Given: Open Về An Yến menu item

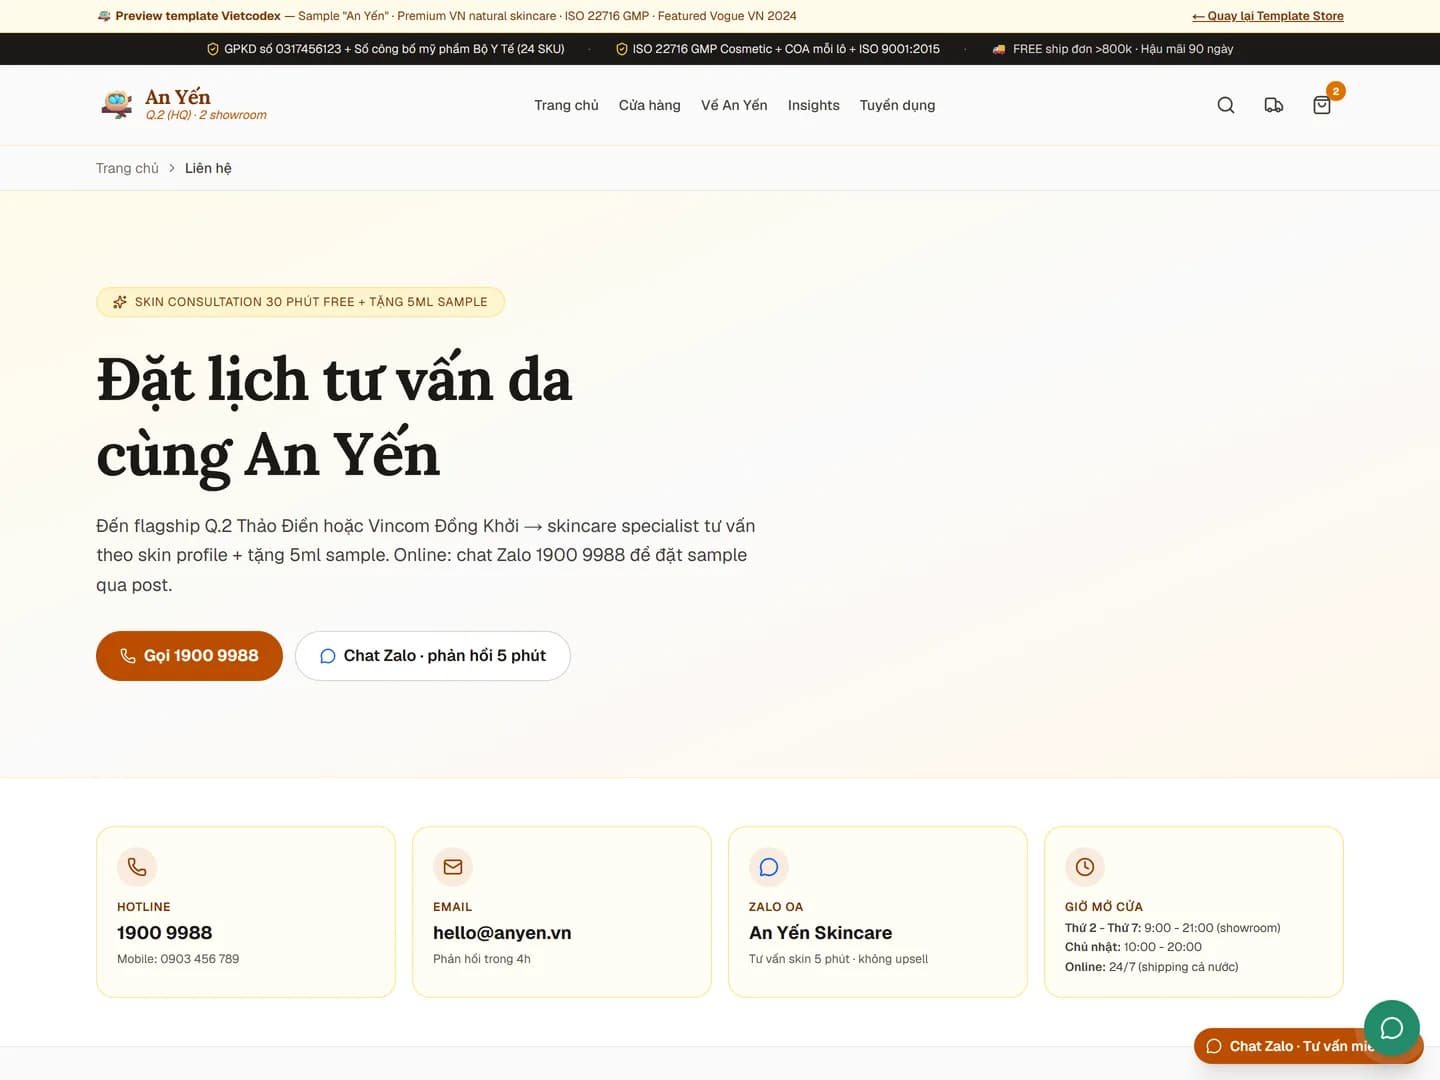Looking at the screenshot, I should (x=734, y=105).
